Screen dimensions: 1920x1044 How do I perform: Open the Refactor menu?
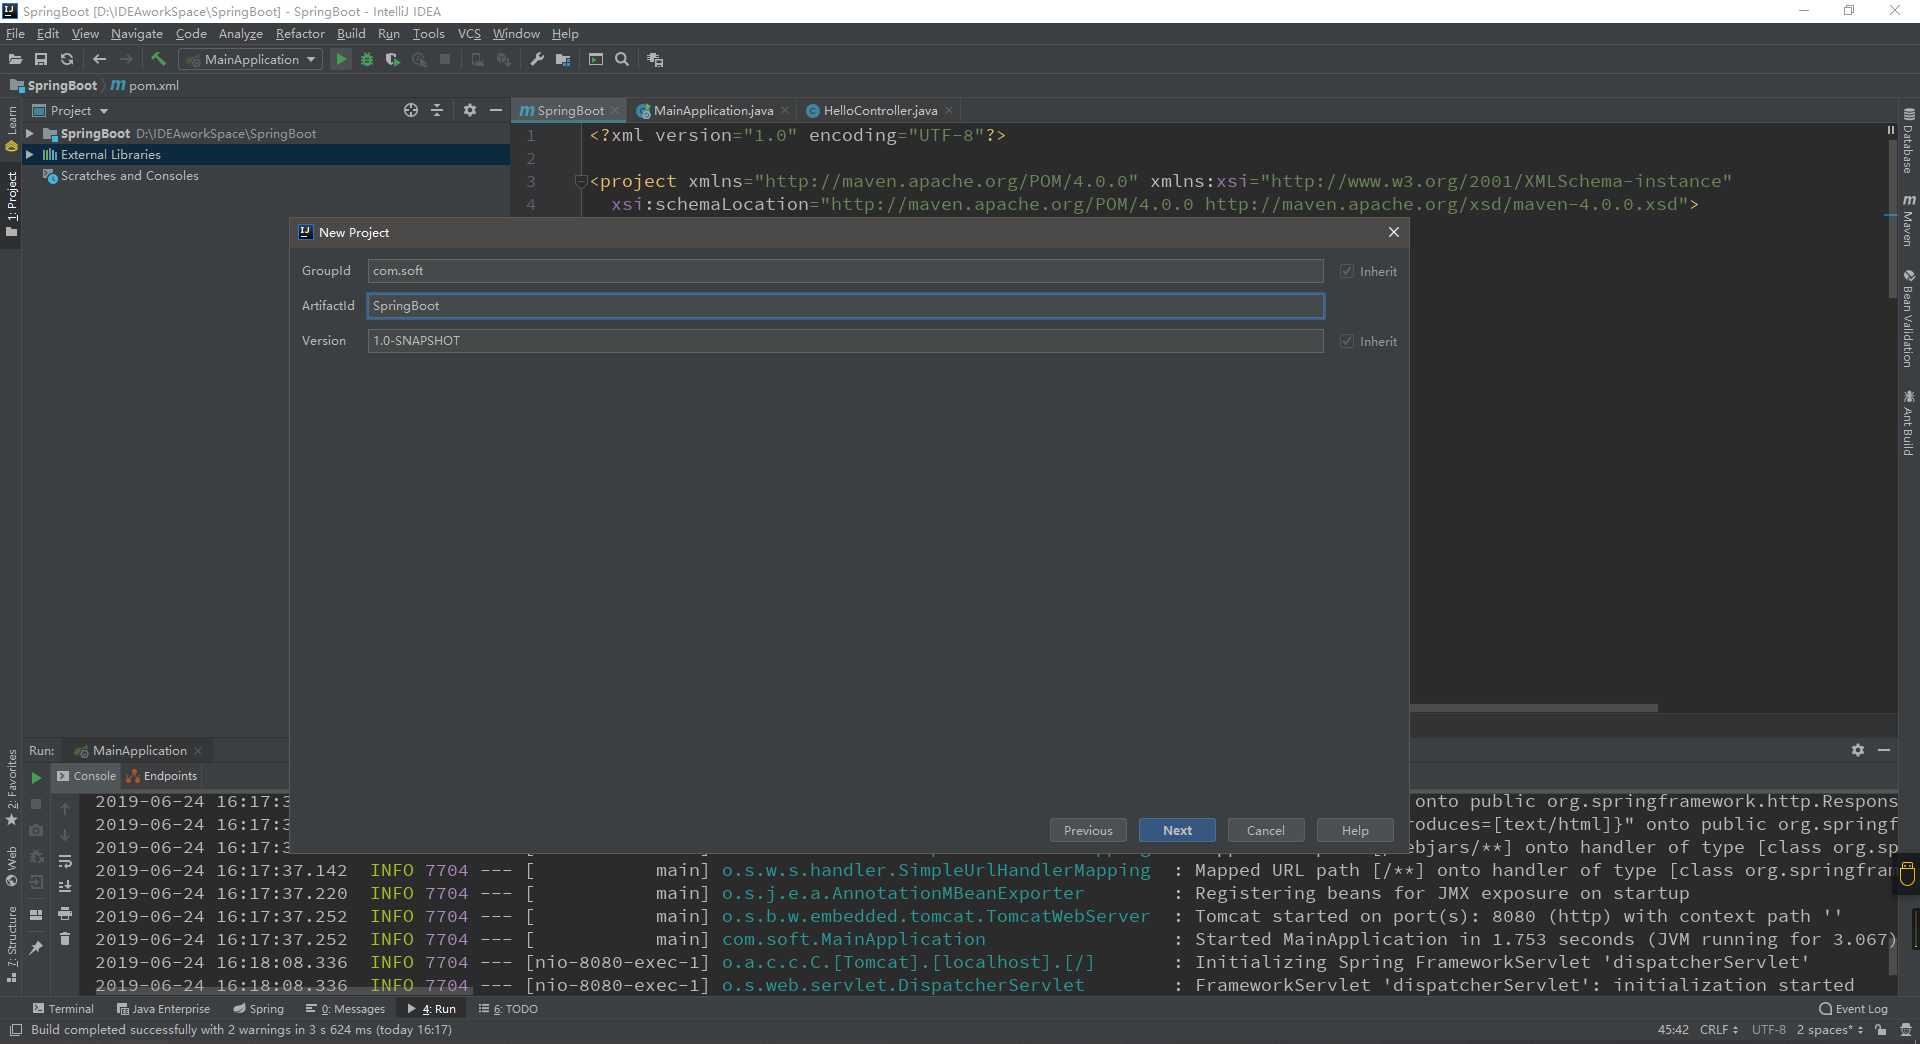(x=300, y=33)
